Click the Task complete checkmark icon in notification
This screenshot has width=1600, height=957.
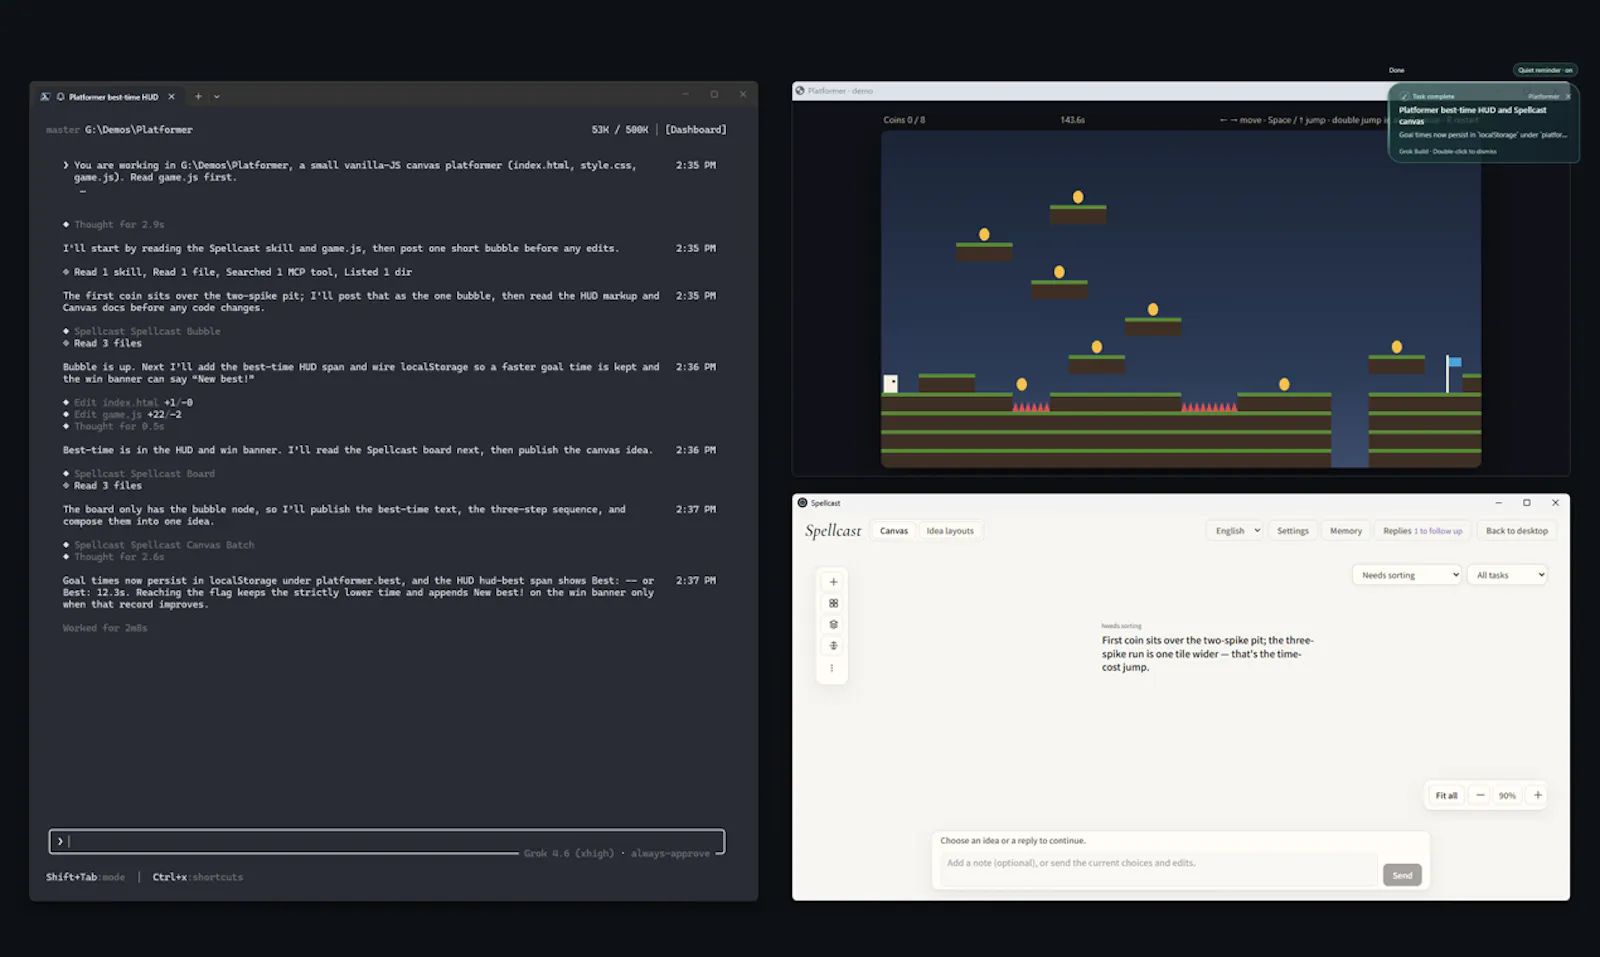(x=1404, y=97)
